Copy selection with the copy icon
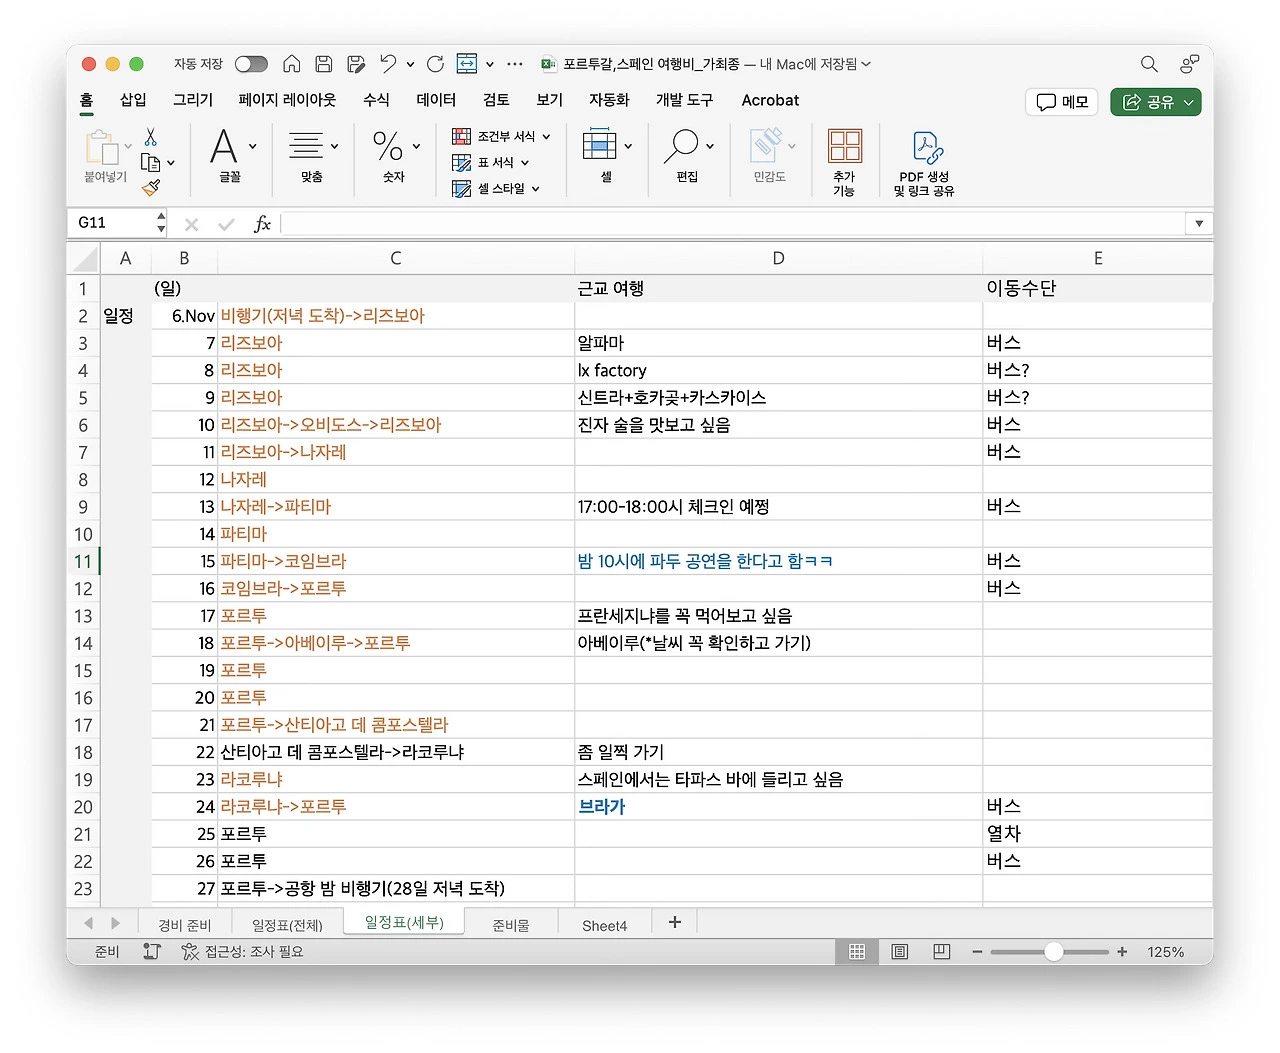The height and width of the screenshot is (1053, 1280). (151, 162)
